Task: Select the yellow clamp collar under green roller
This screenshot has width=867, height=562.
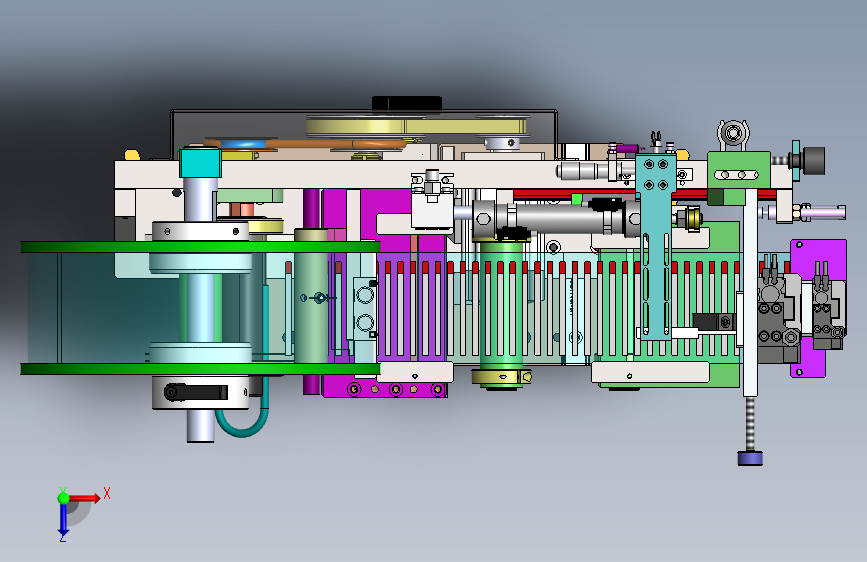Action: click(502, 377)
